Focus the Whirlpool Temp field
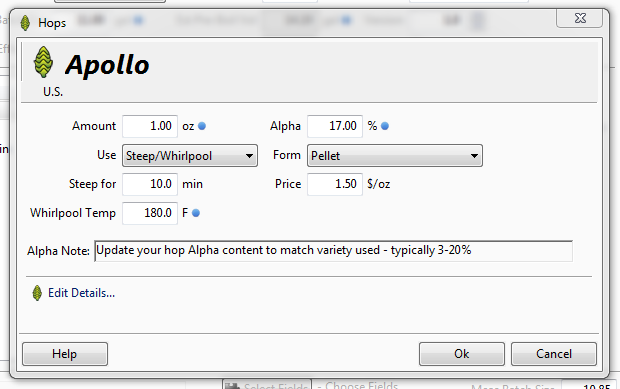620x389 pixels. (x=150, y=213)
